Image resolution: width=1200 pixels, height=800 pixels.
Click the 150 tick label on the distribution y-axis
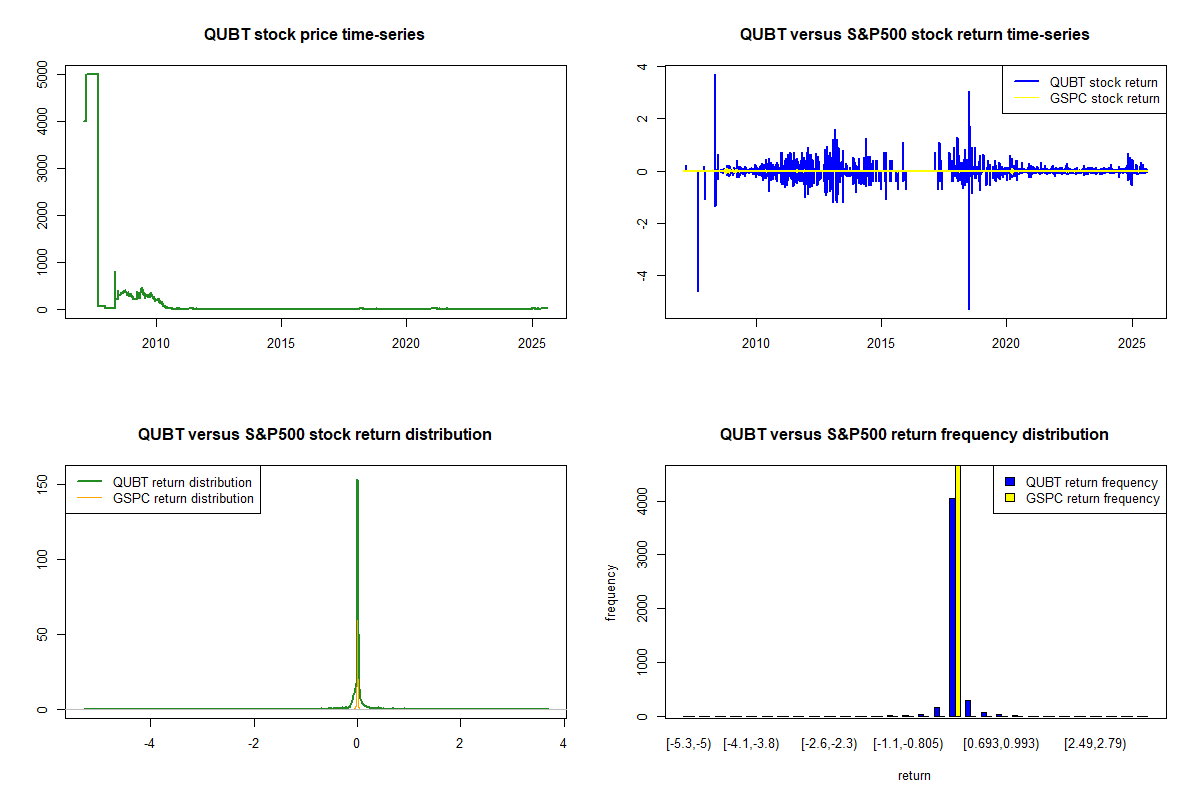click(41, 484)
